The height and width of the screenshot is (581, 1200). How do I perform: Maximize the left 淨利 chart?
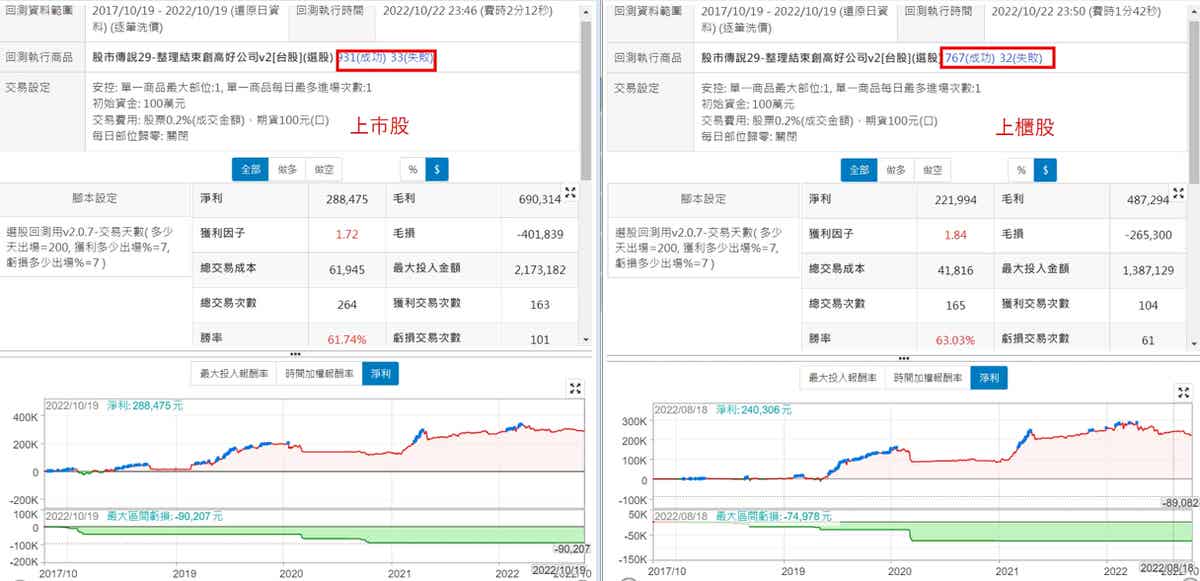tap(575, 388)
